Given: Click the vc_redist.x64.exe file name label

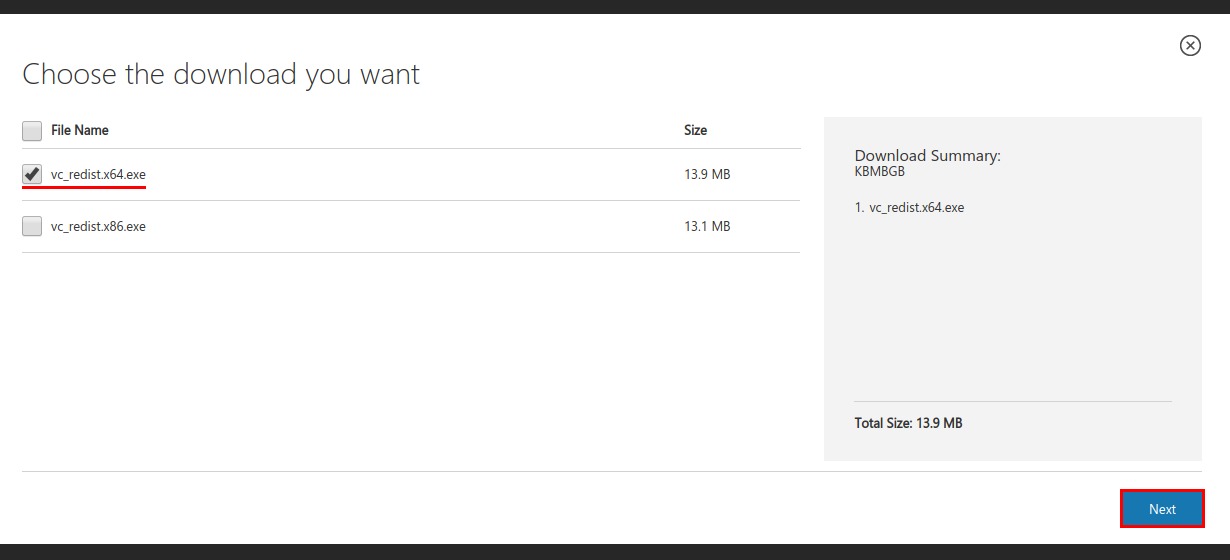Looking at the screenshot, I should click(x=98, y=174).
